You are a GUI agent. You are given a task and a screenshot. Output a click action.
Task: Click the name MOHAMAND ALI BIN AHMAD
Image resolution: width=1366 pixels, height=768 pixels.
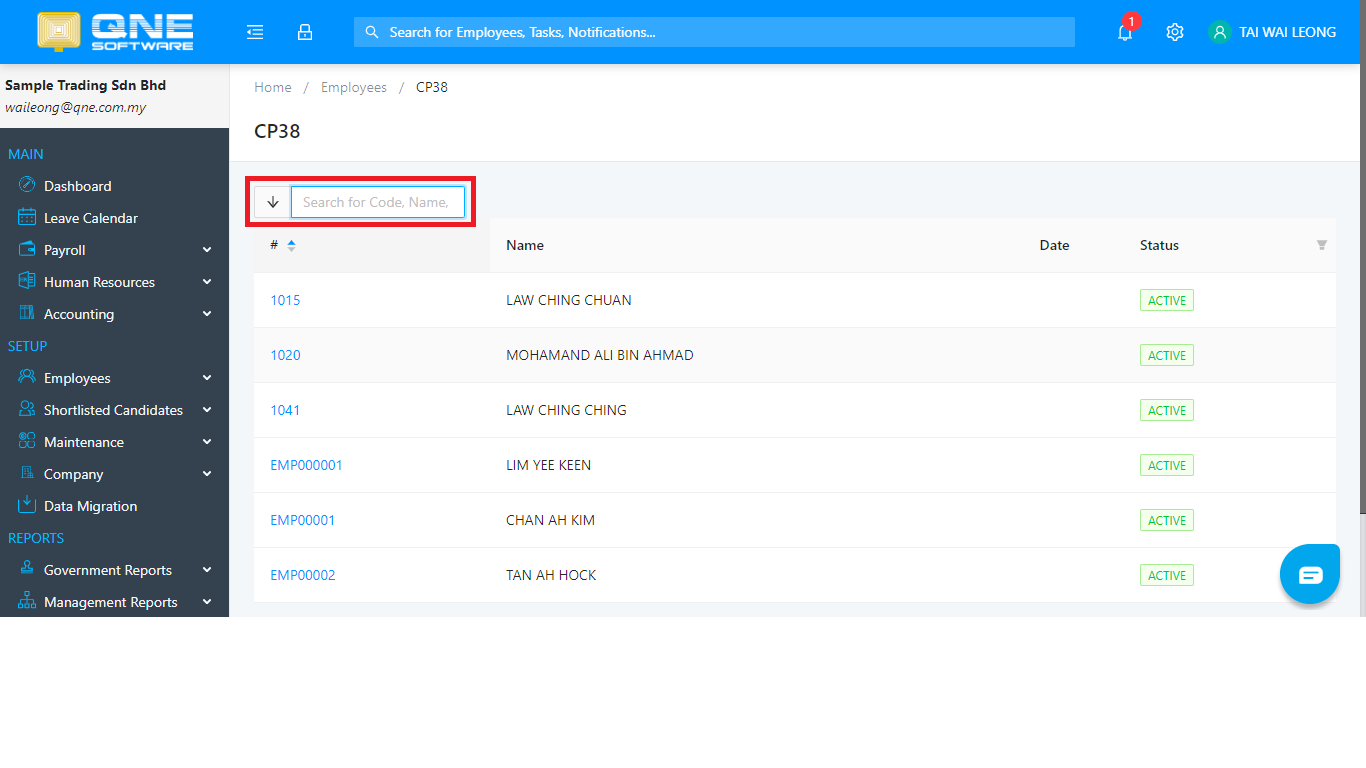[x=600, y=355]
